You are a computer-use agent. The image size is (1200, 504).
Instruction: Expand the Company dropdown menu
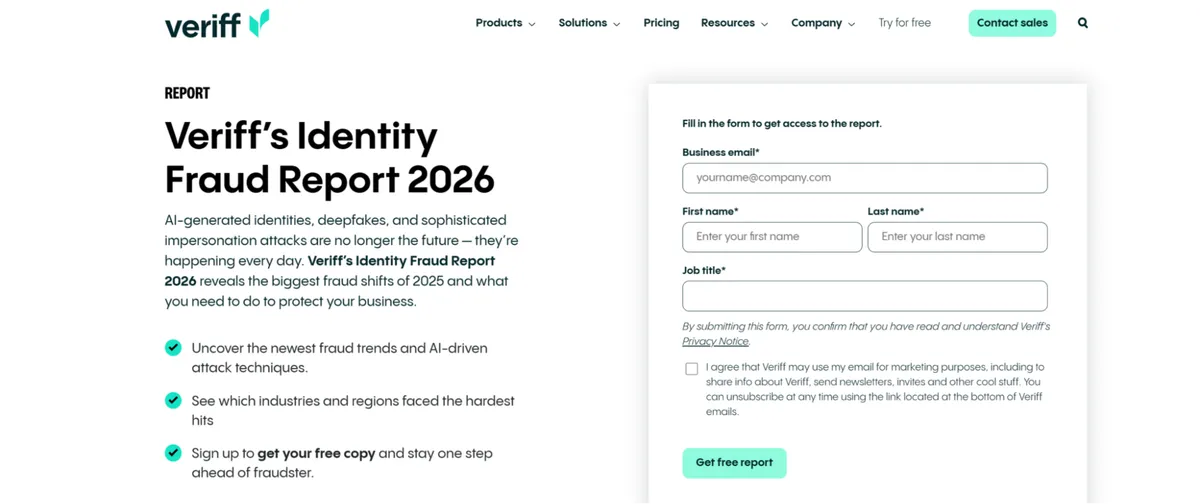tap(823, 23)
